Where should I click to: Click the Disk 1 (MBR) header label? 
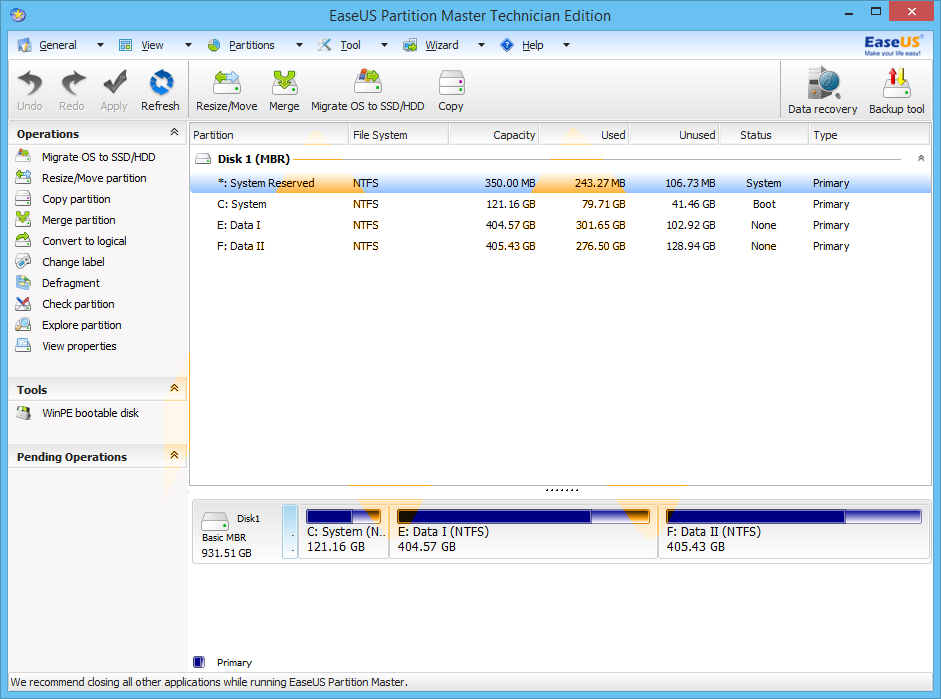click(x=253, y=159)
